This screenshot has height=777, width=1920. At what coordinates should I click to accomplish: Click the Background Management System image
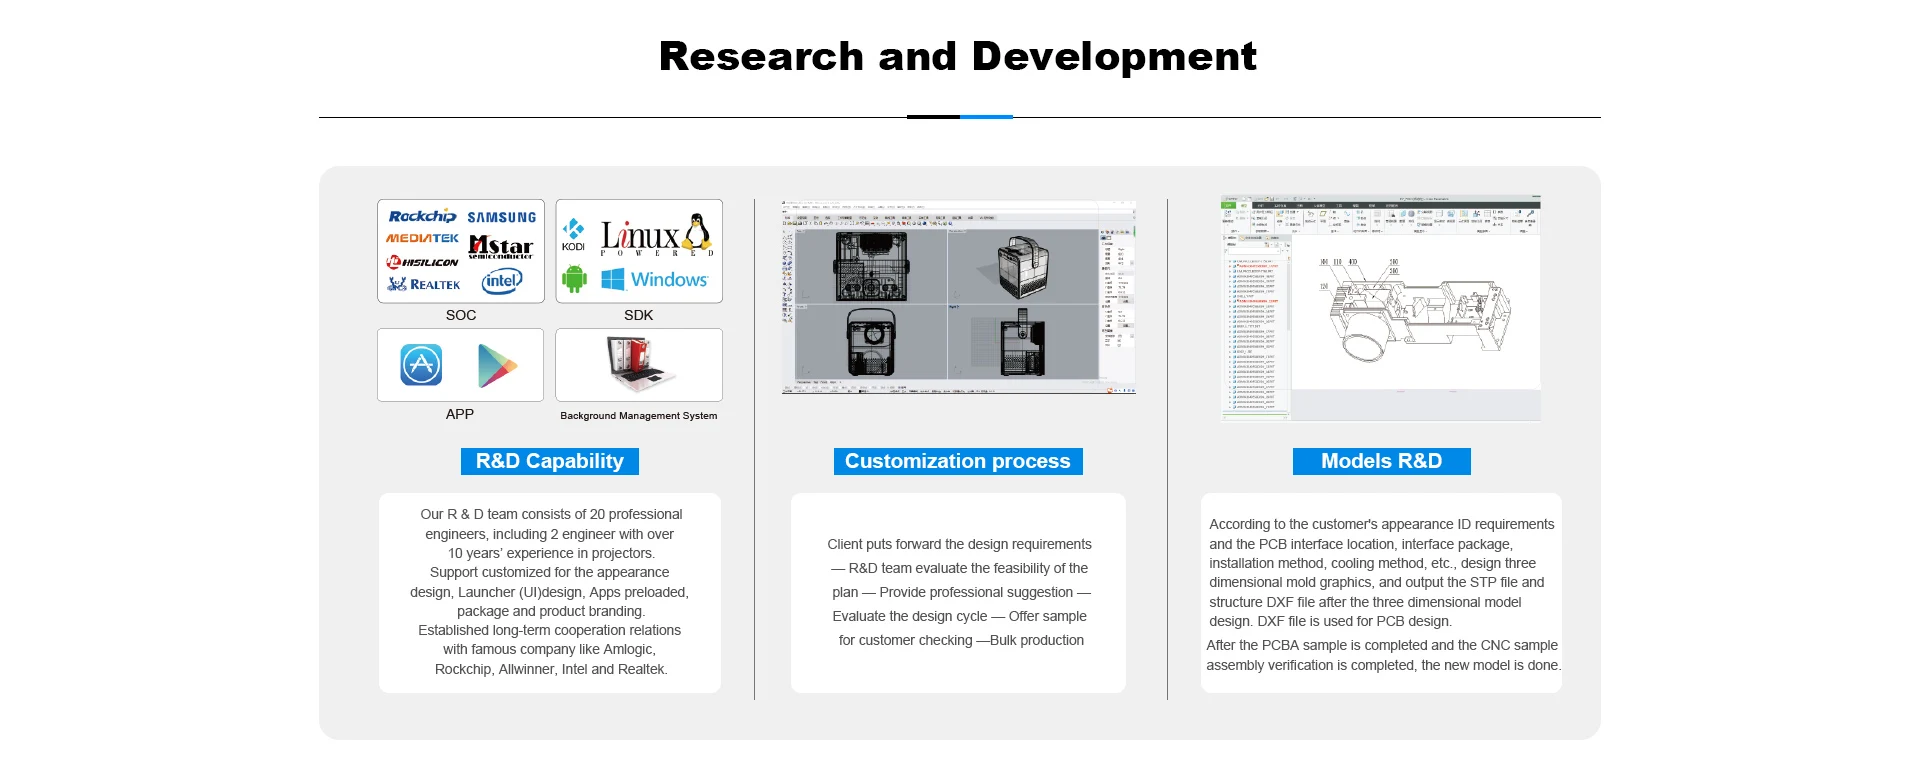tap(639, 364)
